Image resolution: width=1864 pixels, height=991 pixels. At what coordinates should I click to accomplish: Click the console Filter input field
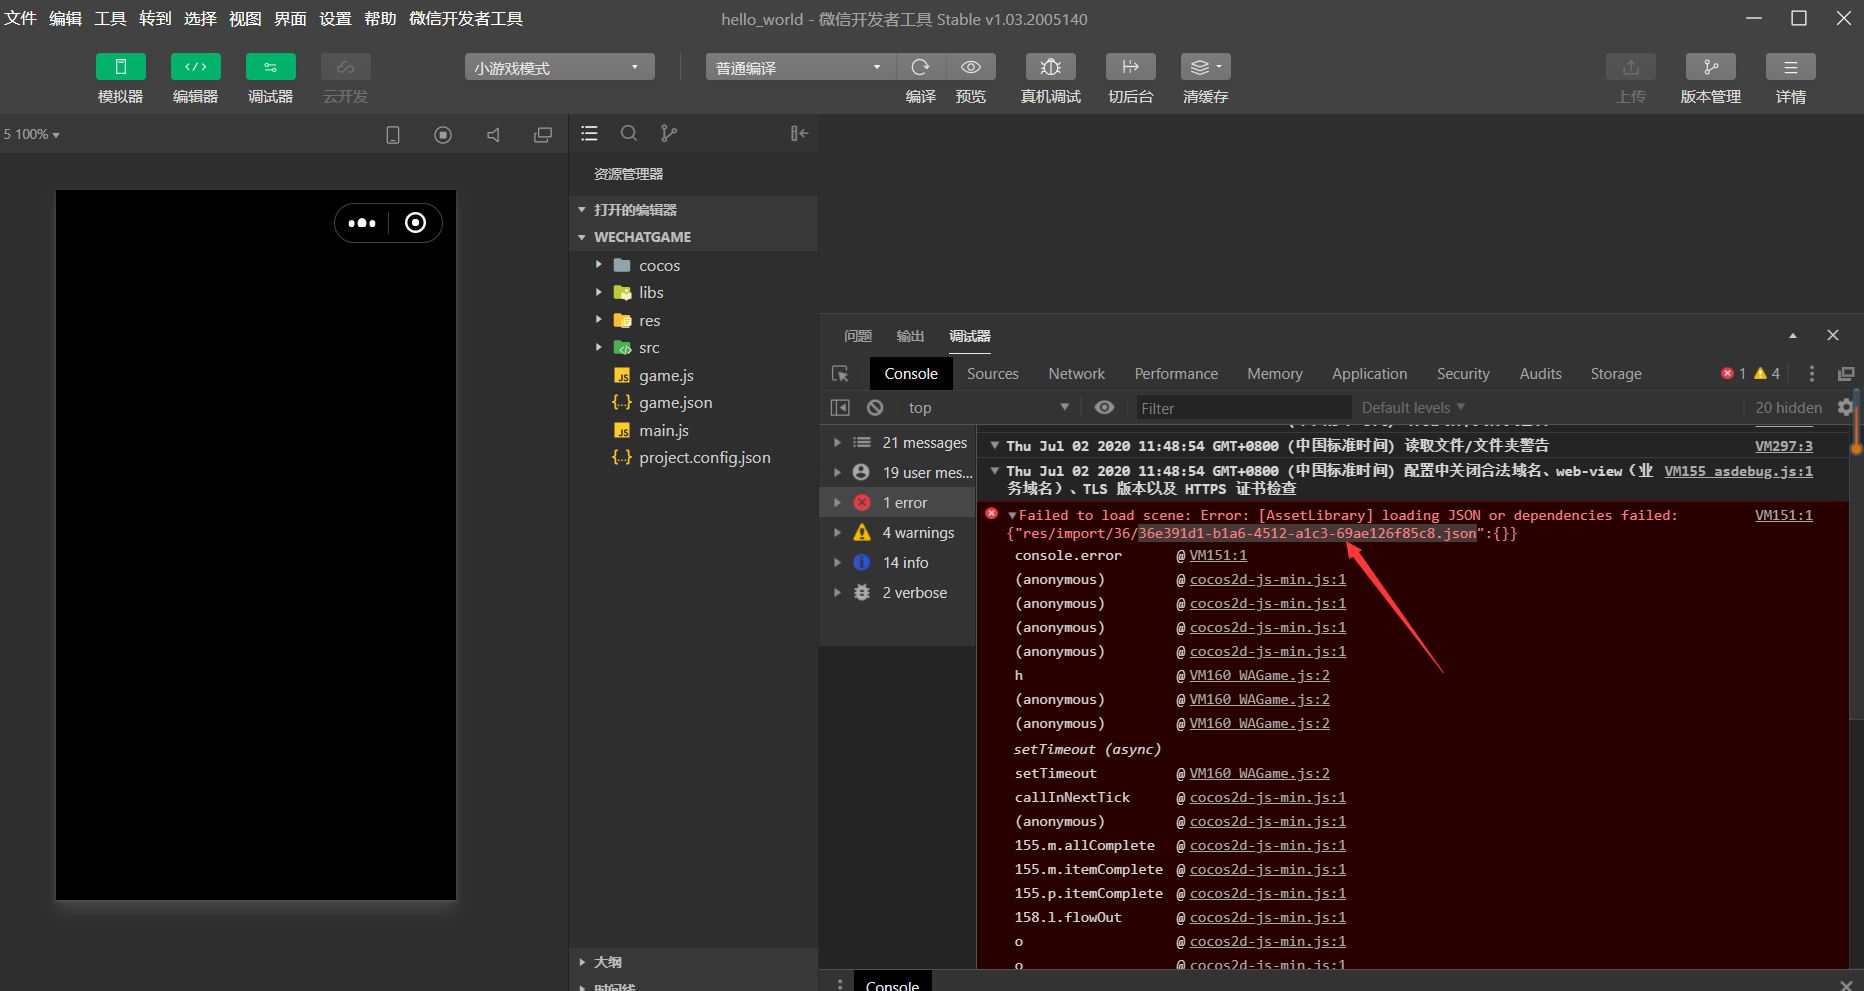click(1243, 408)
